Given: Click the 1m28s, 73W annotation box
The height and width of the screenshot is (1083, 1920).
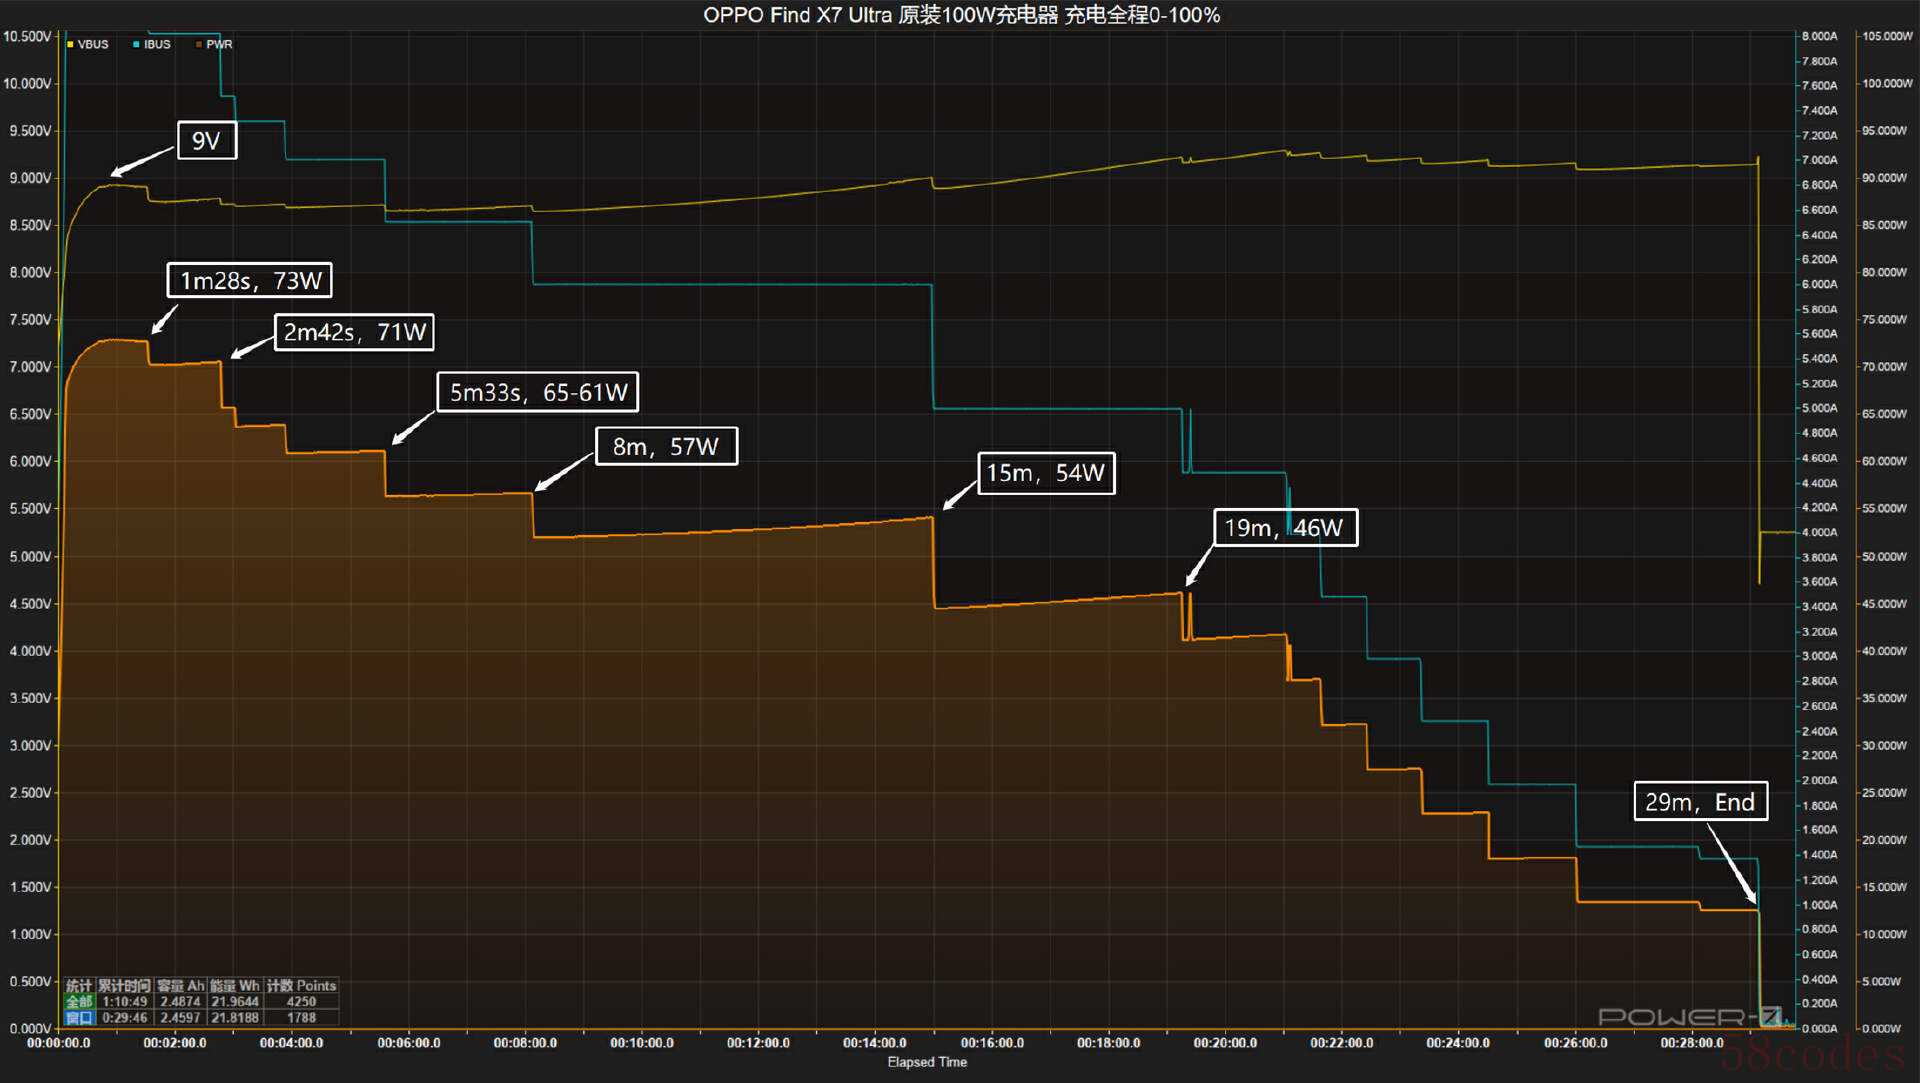Looking at the screenshot, I should tap(249, 280).
